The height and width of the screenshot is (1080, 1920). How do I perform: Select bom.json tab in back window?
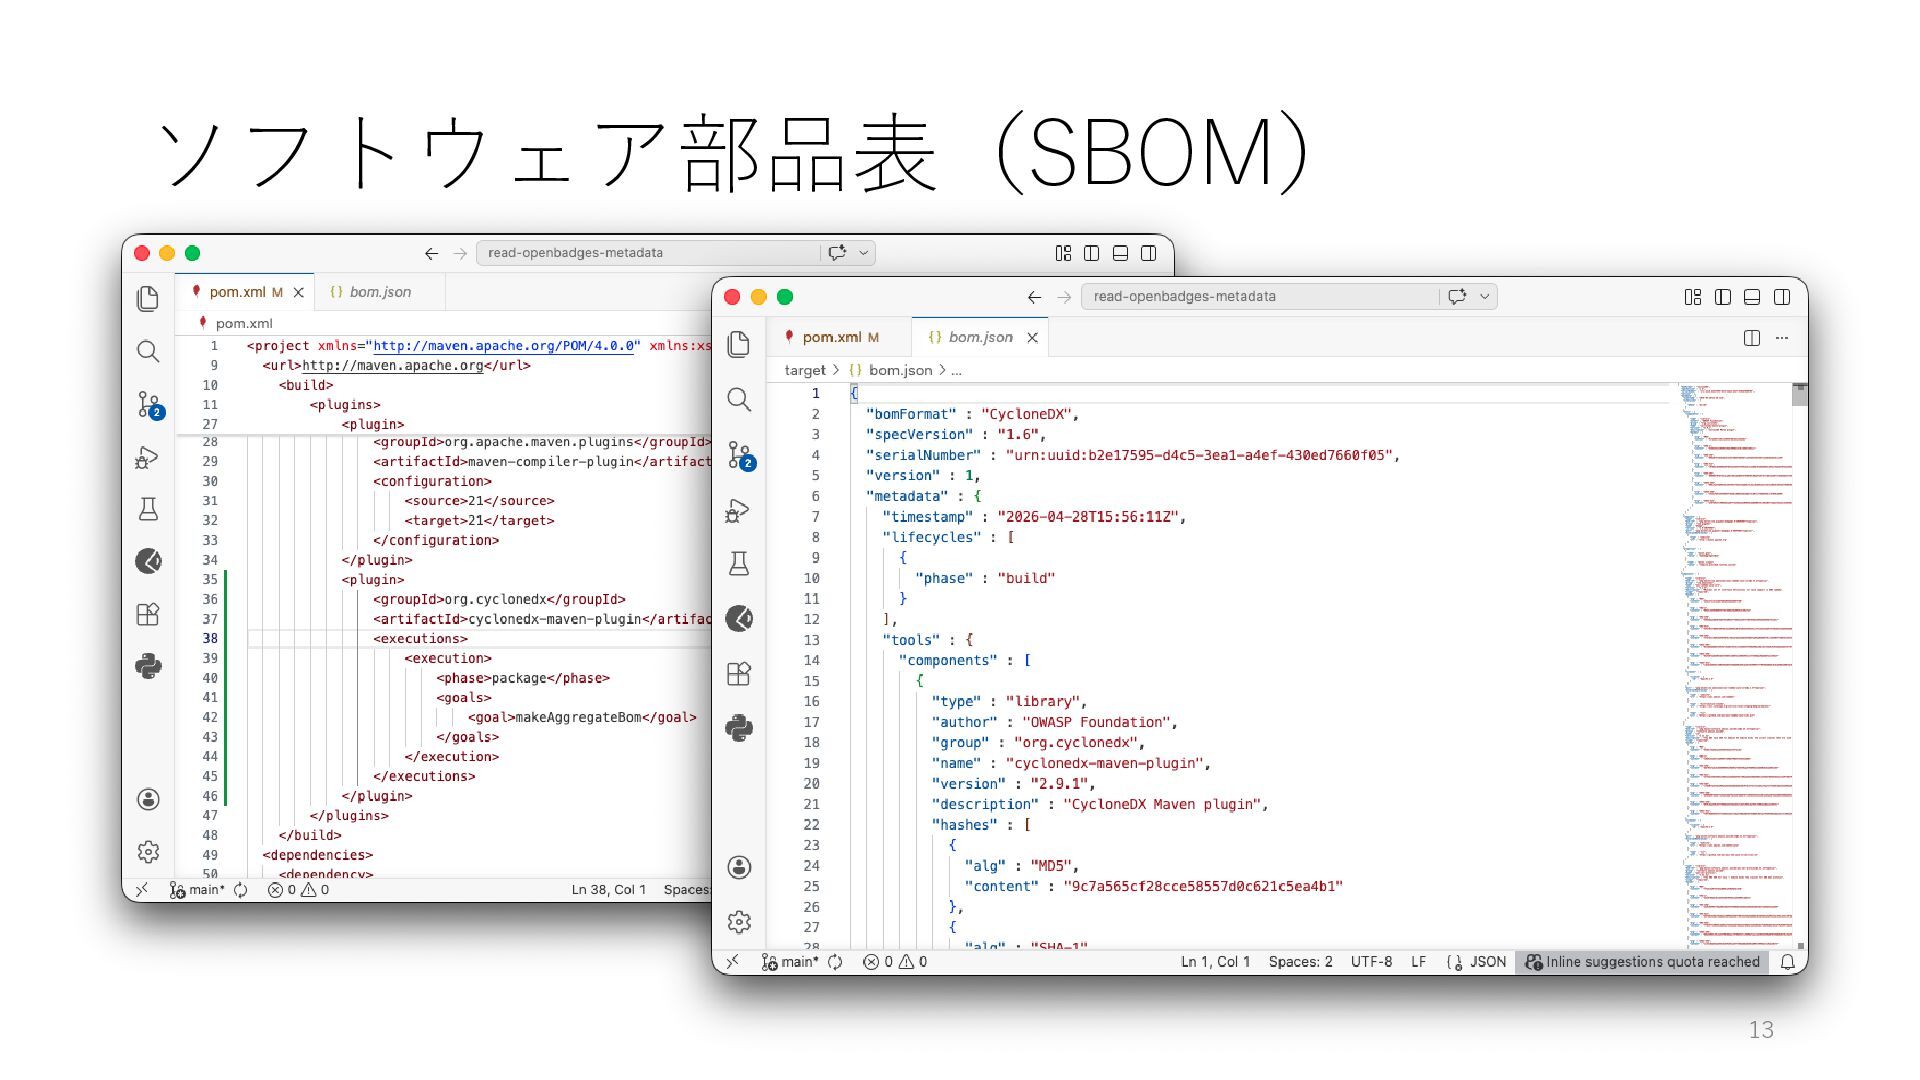(x=380, y=292)
